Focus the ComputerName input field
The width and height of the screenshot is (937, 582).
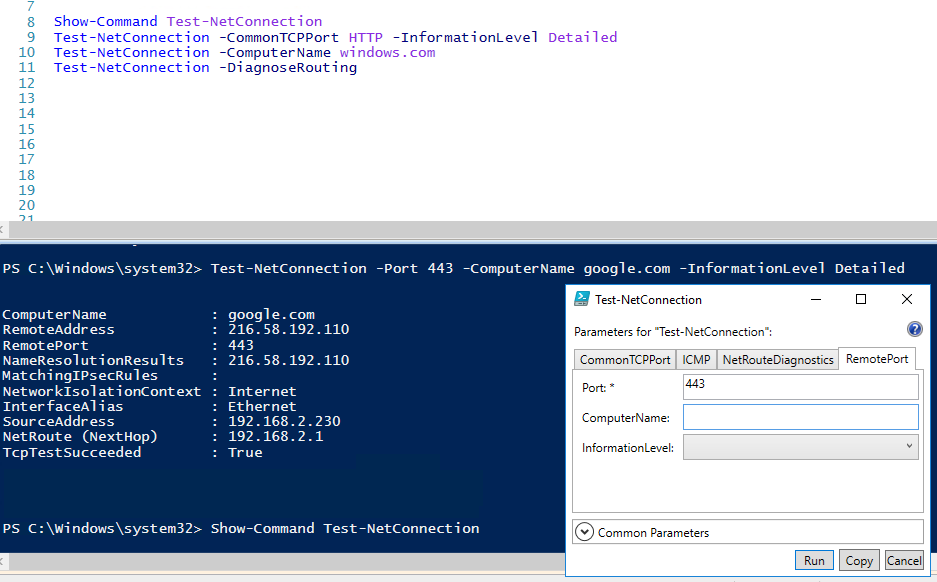coord(800,417)
